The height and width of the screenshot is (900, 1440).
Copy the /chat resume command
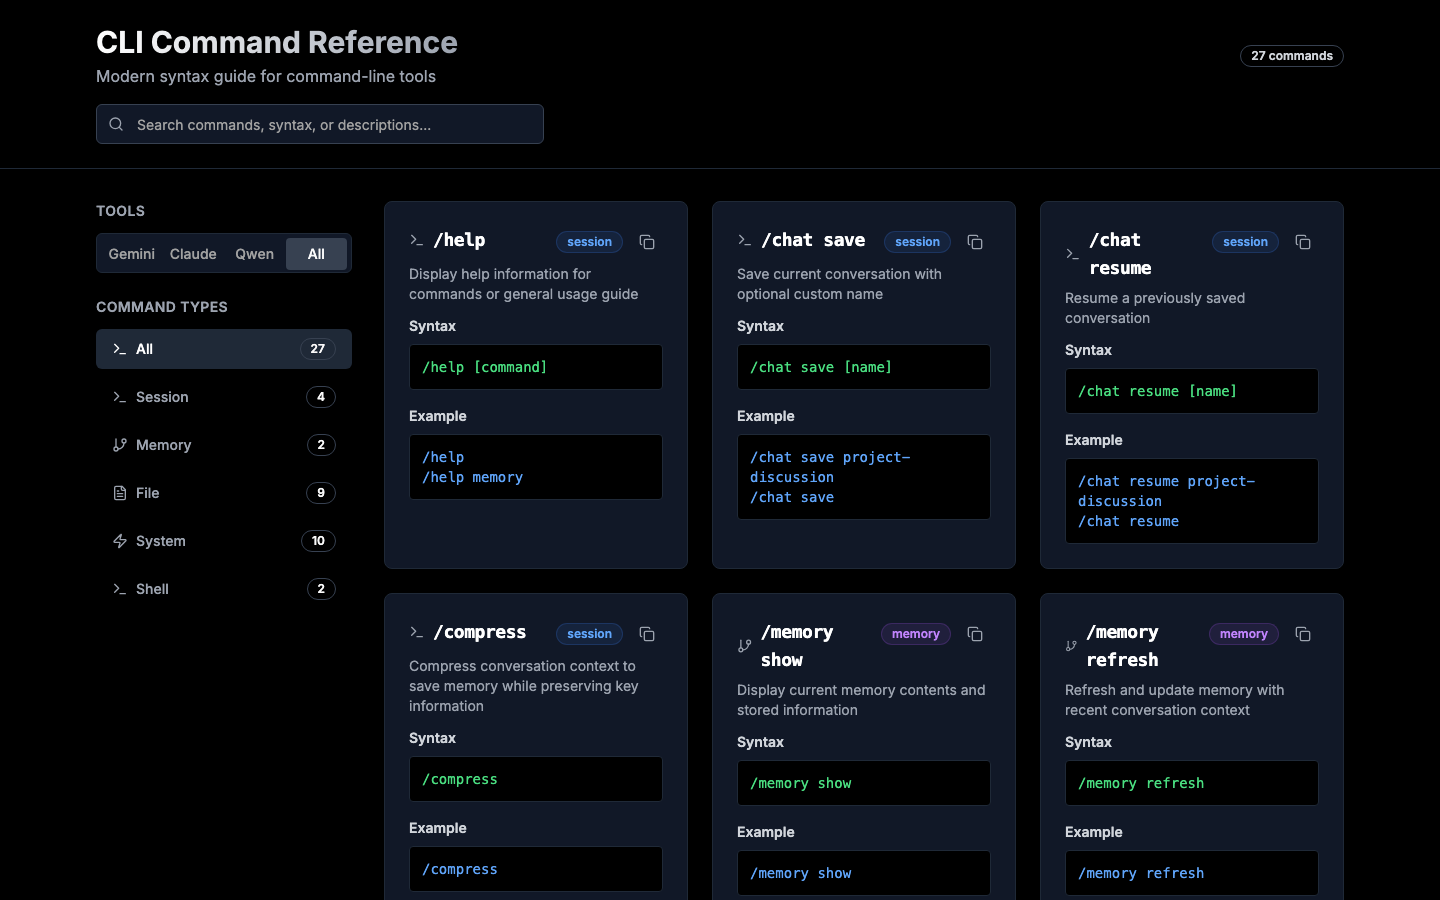coord(1303,242)
